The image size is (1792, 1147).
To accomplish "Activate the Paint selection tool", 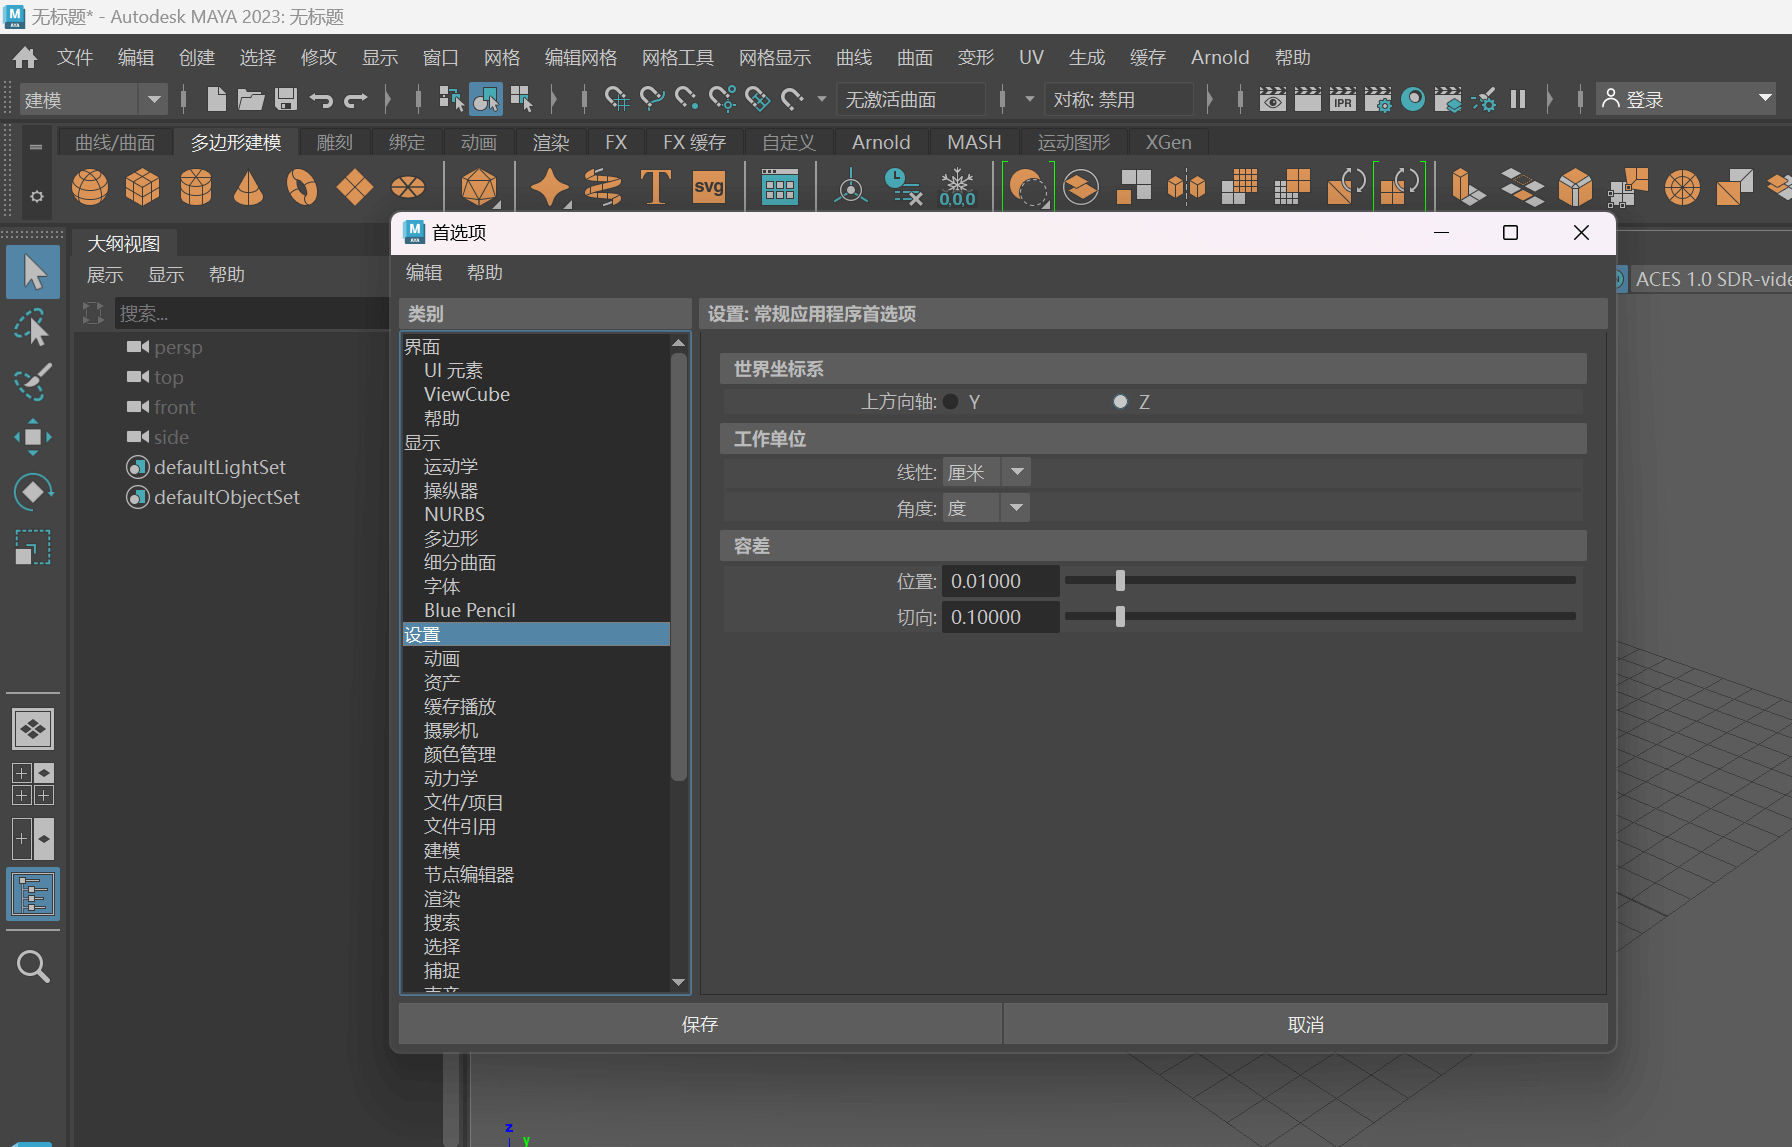I will tap(33, 382).
